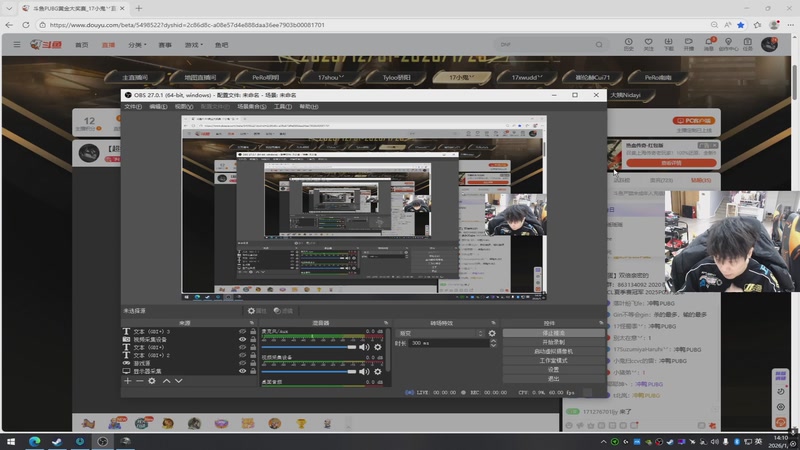Screen dimensions: 800x450
Task: Open the 消息 notification bell in Douyu header
Action: point(709,44)
